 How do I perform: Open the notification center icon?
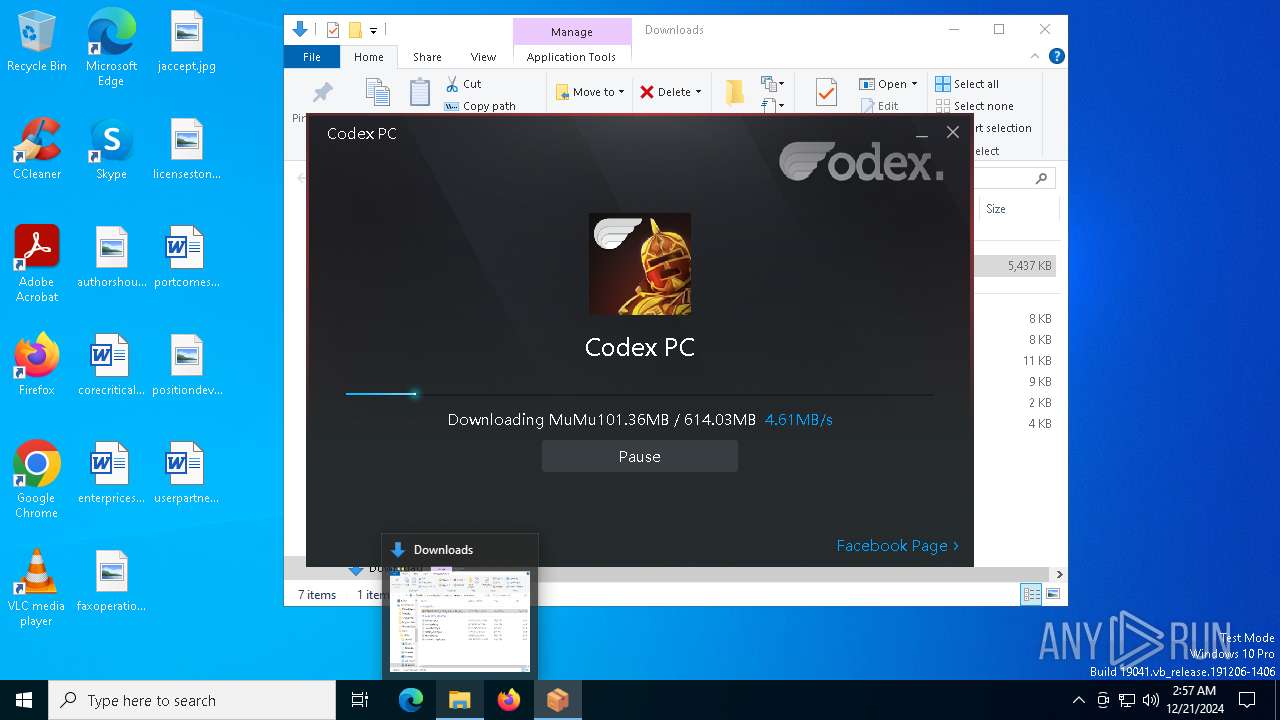click(1247, 700)
